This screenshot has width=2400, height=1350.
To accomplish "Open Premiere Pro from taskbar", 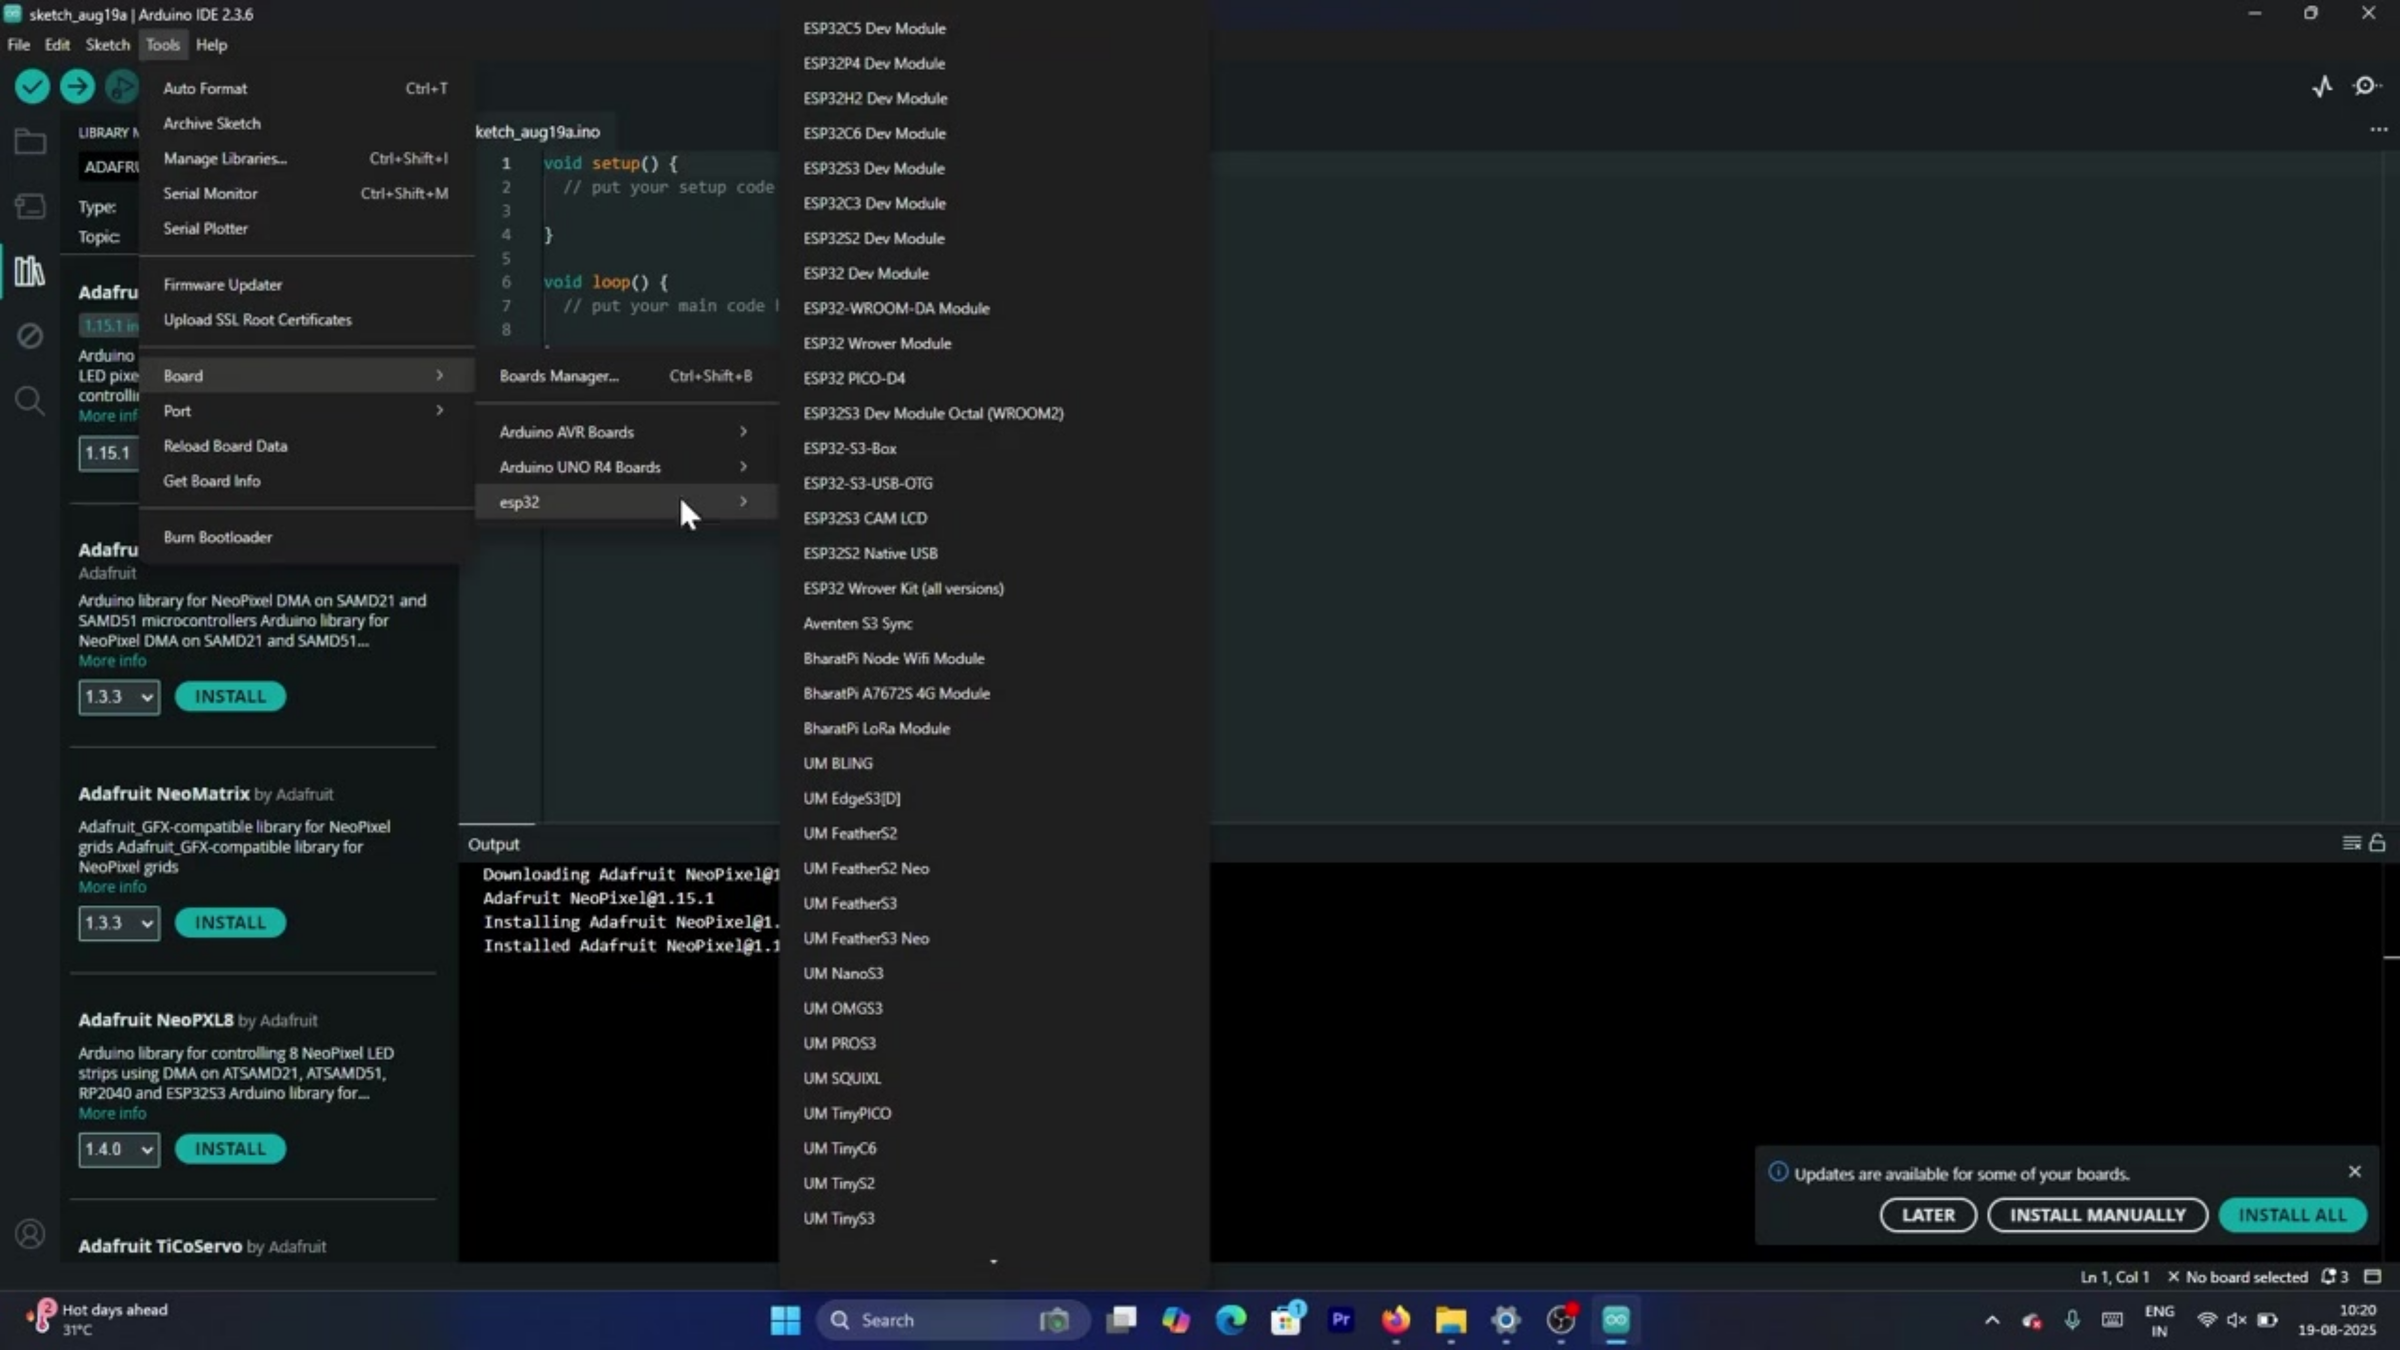I will (x=1340, y=1321).
